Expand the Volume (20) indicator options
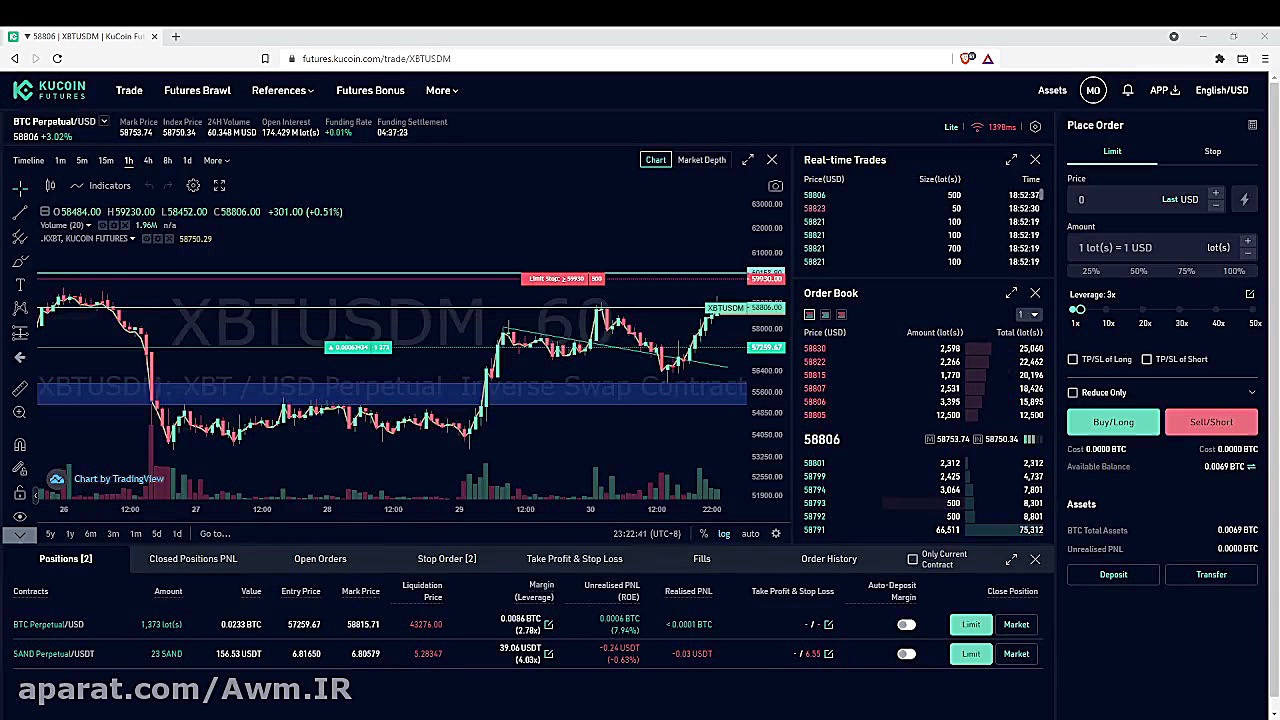The image size is (1280, 720). [x=88, y=226]
